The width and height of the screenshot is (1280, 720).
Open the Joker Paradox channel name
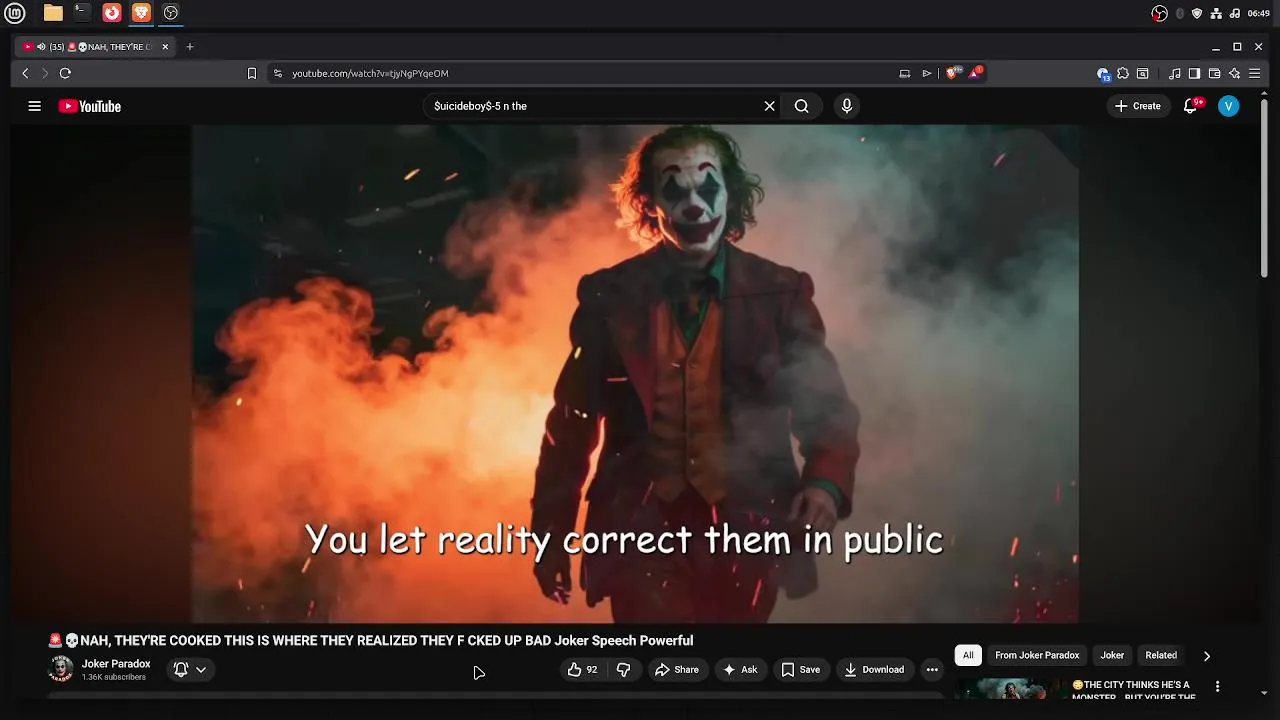pos(116,664)
